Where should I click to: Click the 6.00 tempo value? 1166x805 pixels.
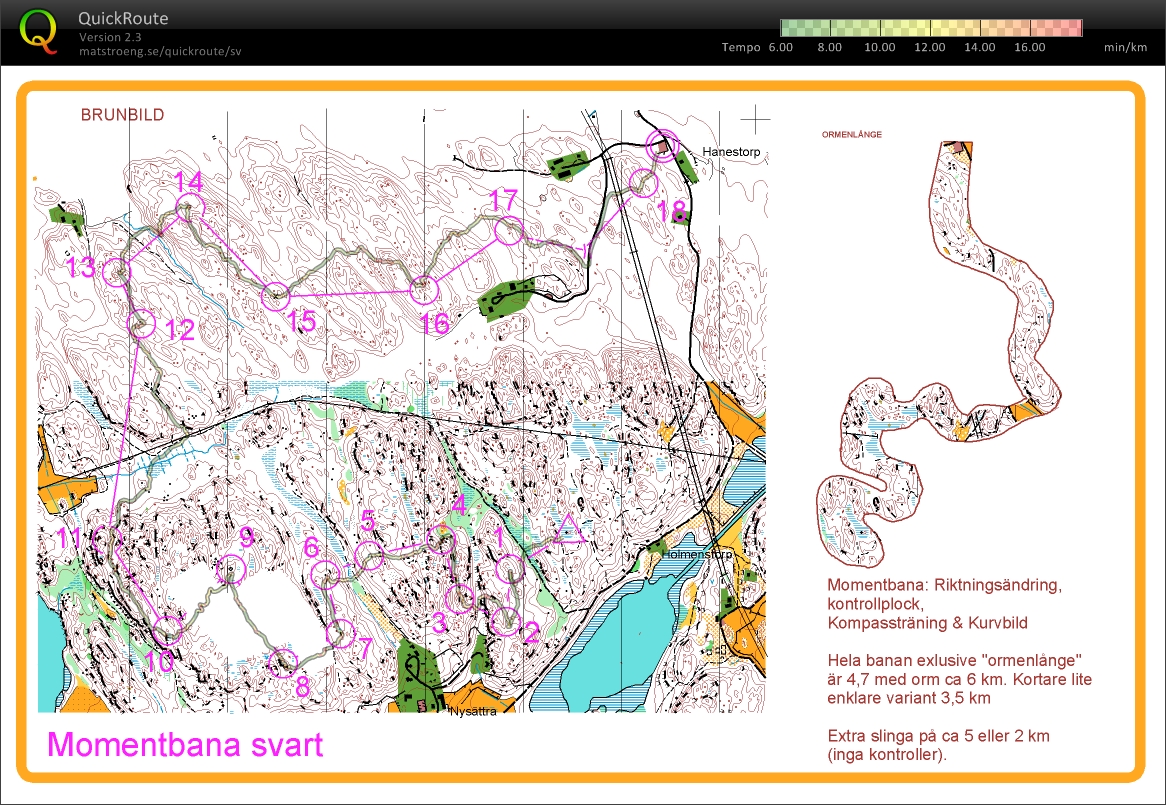781,47
